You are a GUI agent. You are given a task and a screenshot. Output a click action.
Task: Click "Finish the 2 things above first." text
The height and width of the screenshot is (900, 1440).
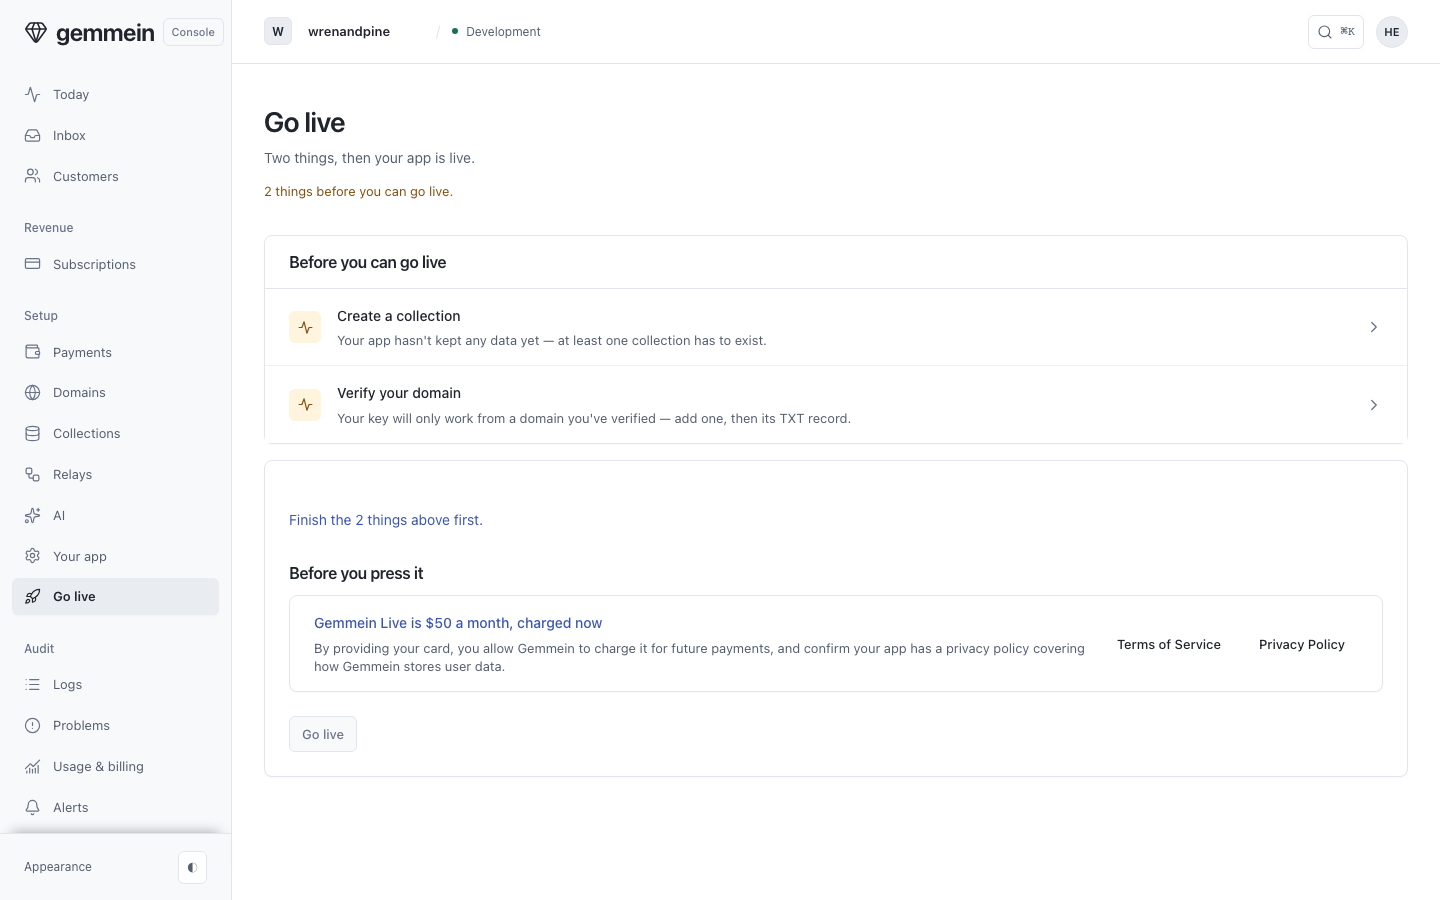pyautogui.click(x=386, y=520)
